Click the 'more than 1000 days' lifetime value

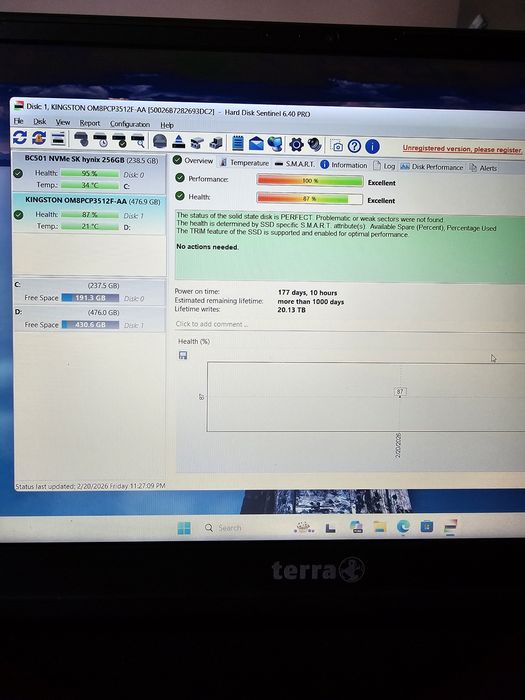(311, 301)
